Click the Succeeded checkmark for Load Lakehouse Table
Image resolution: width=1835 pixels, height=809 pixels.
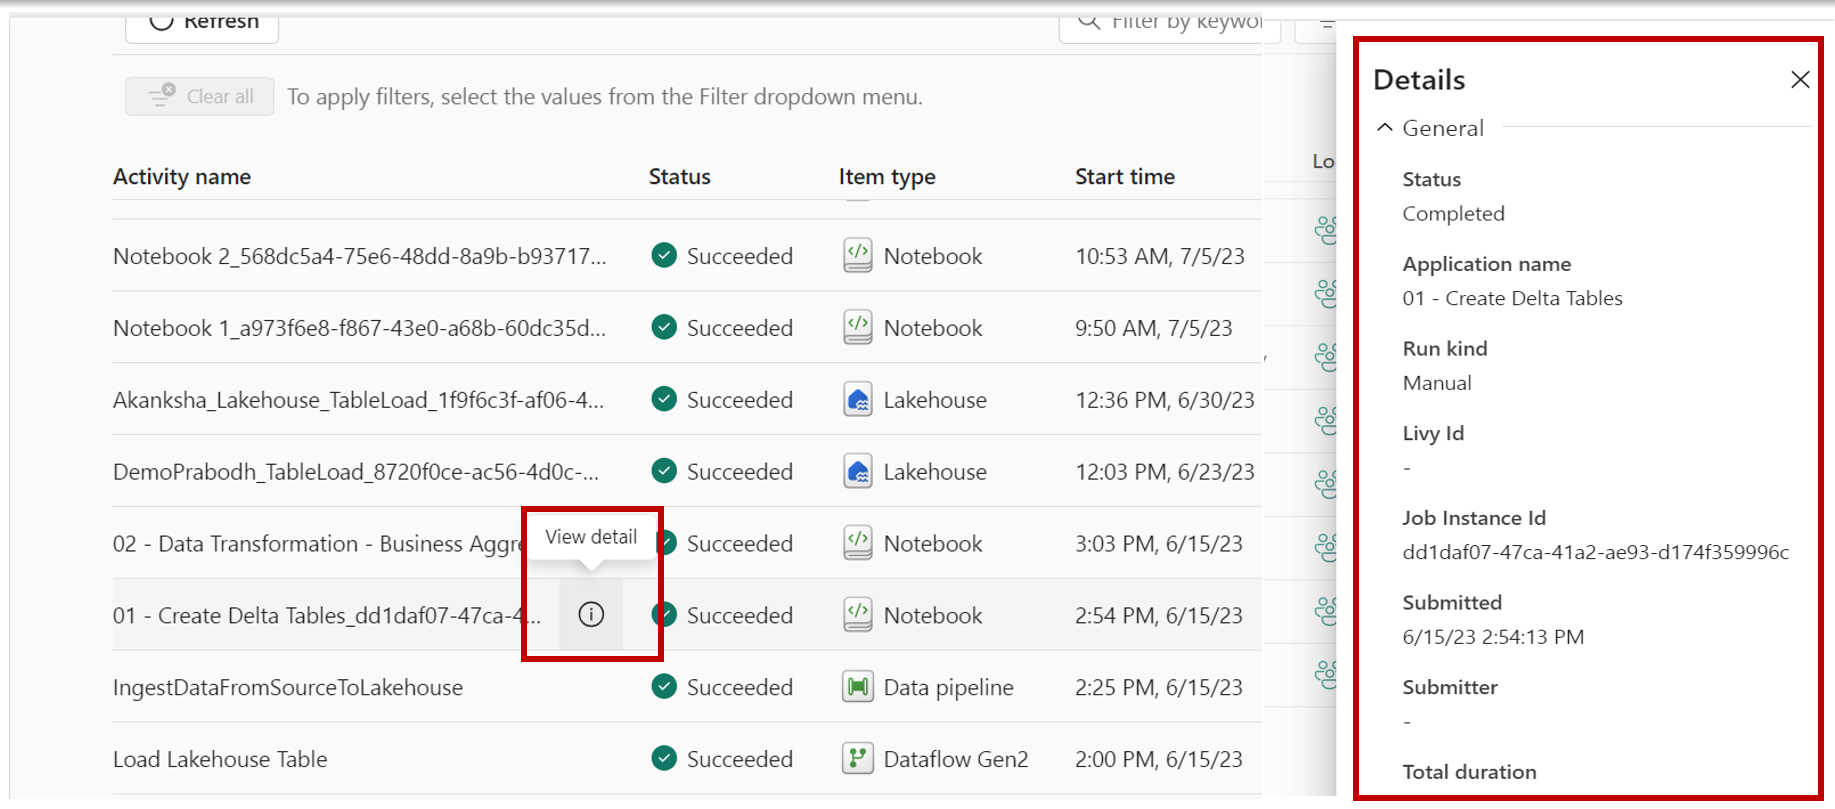664,759
